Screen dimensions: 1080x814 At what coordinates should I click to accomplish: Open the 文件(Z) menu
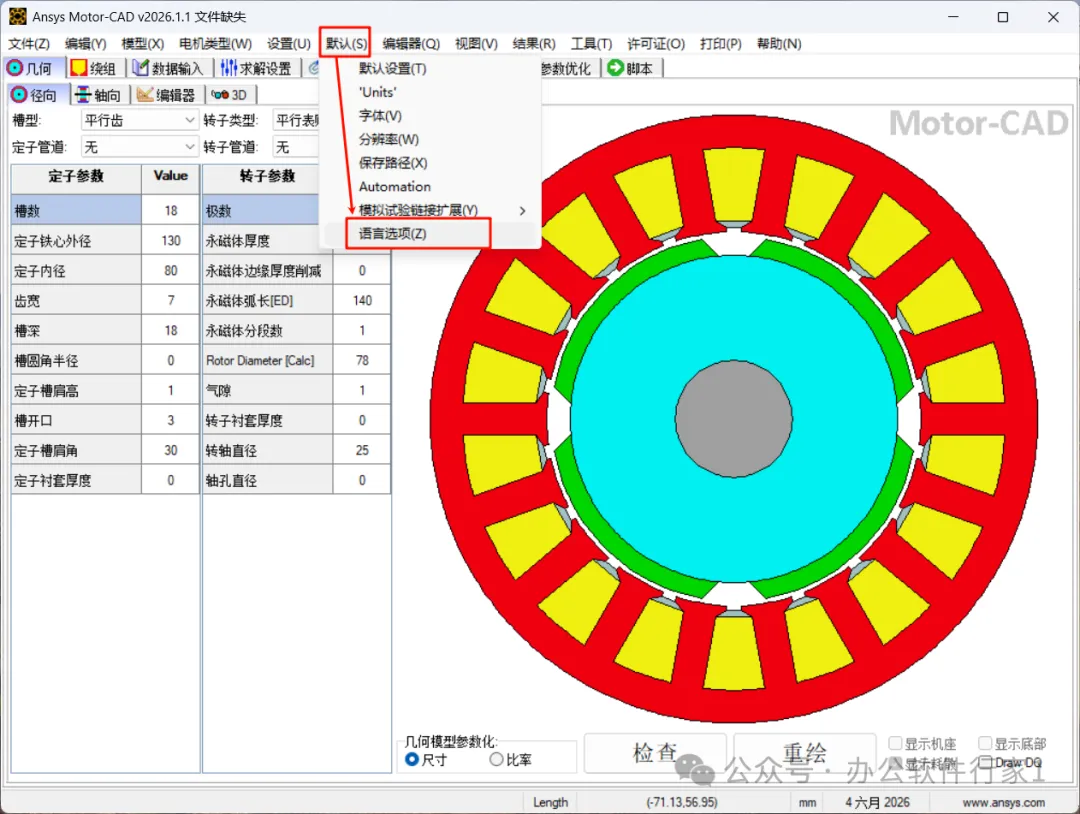coord(28,43)
